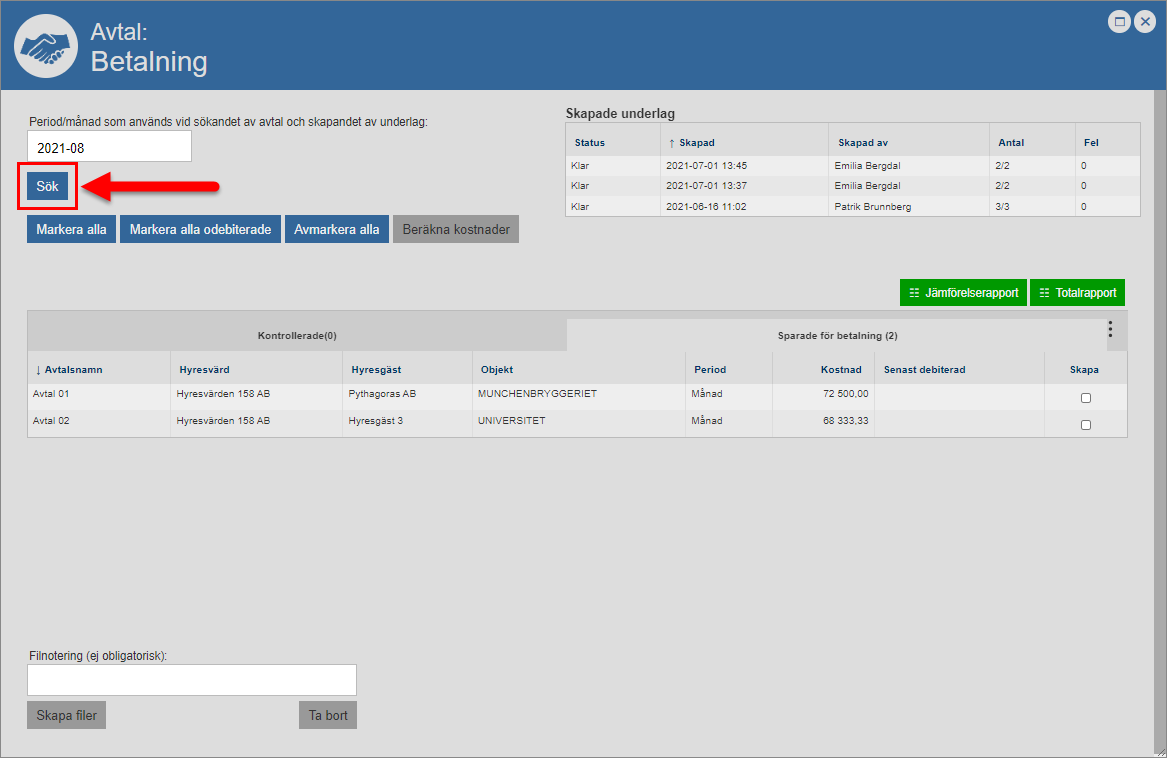Open the three-dot table options menu

(1110, 329)
